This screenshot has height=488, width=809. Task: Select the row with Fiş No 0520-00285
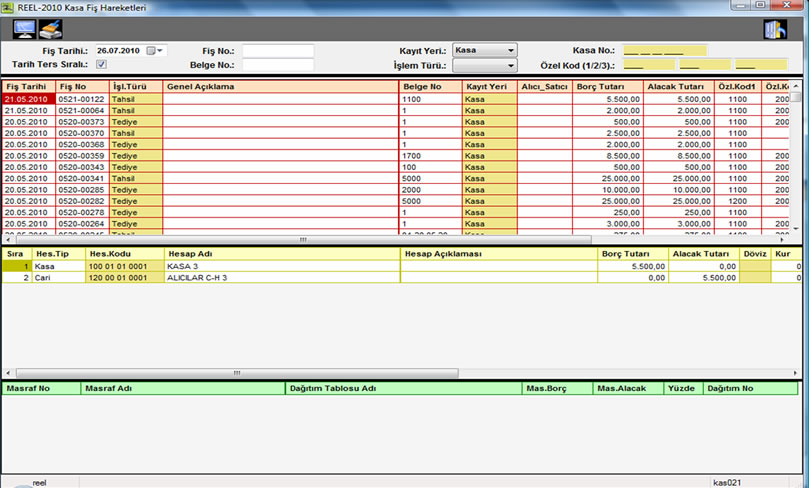pyautogui.click(x=395, y=190)
